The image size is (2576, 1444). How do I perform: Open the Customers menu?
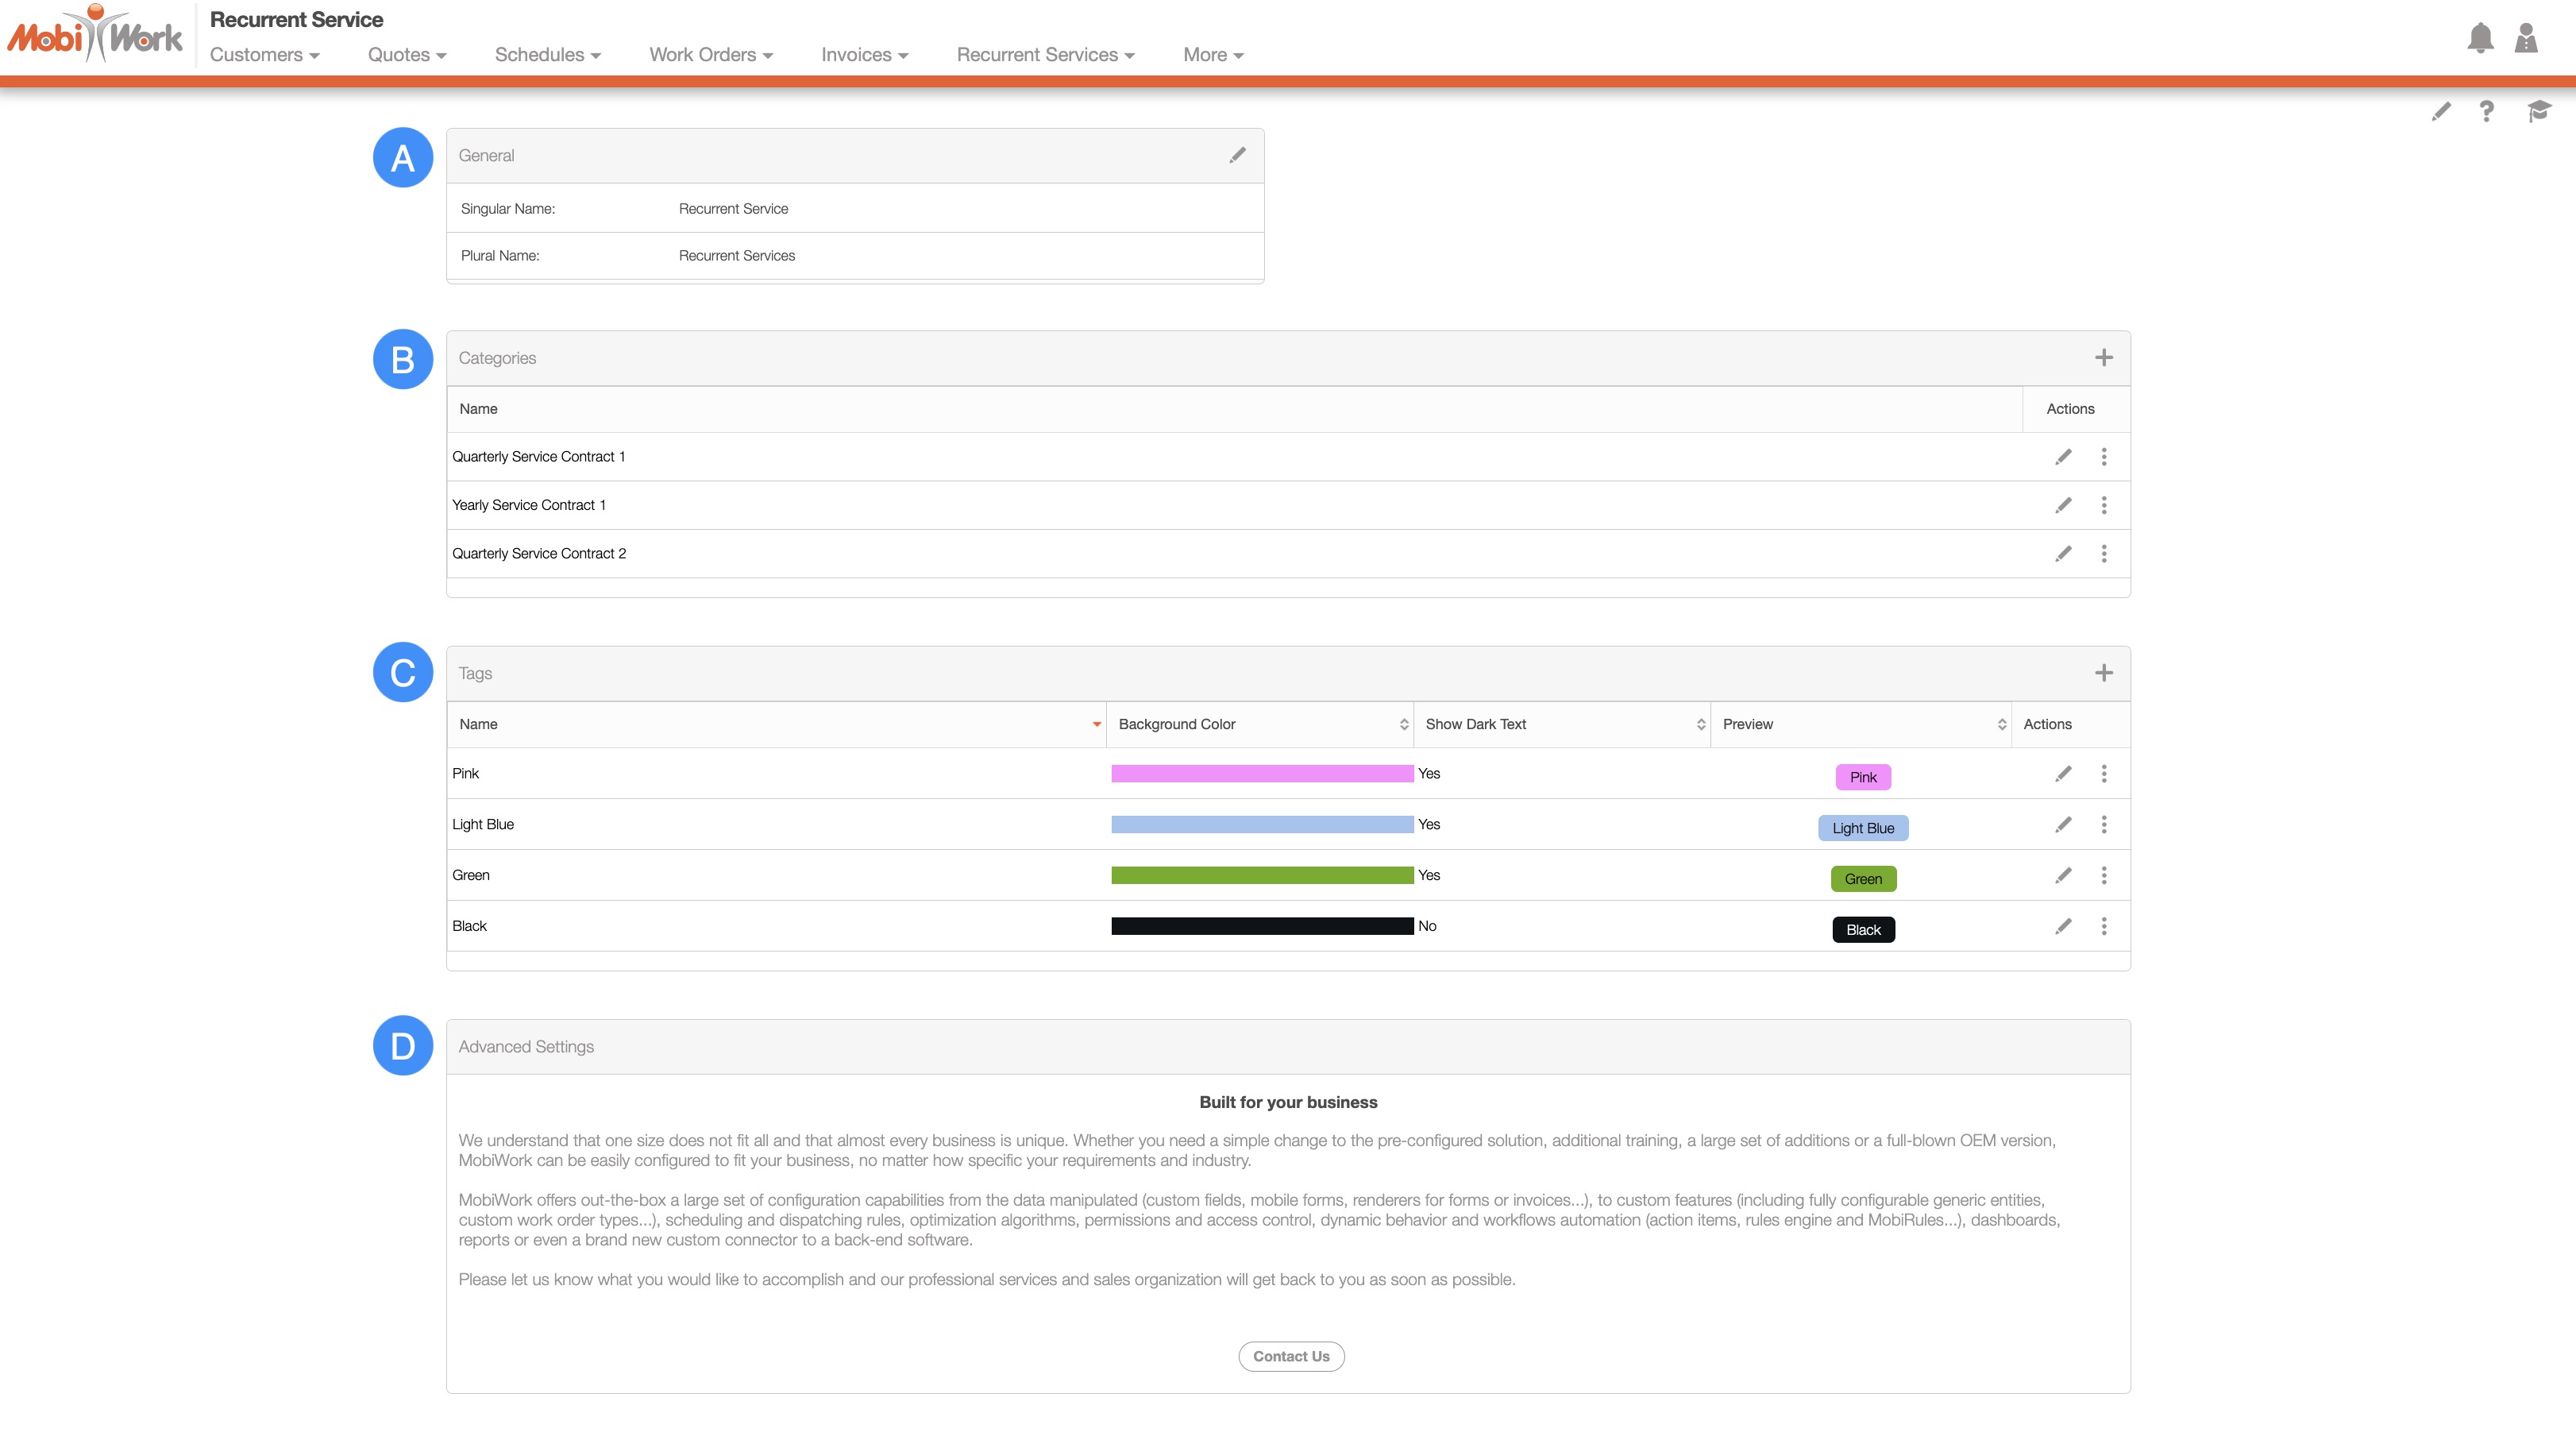pyautogui.click(x=264, y=55)
